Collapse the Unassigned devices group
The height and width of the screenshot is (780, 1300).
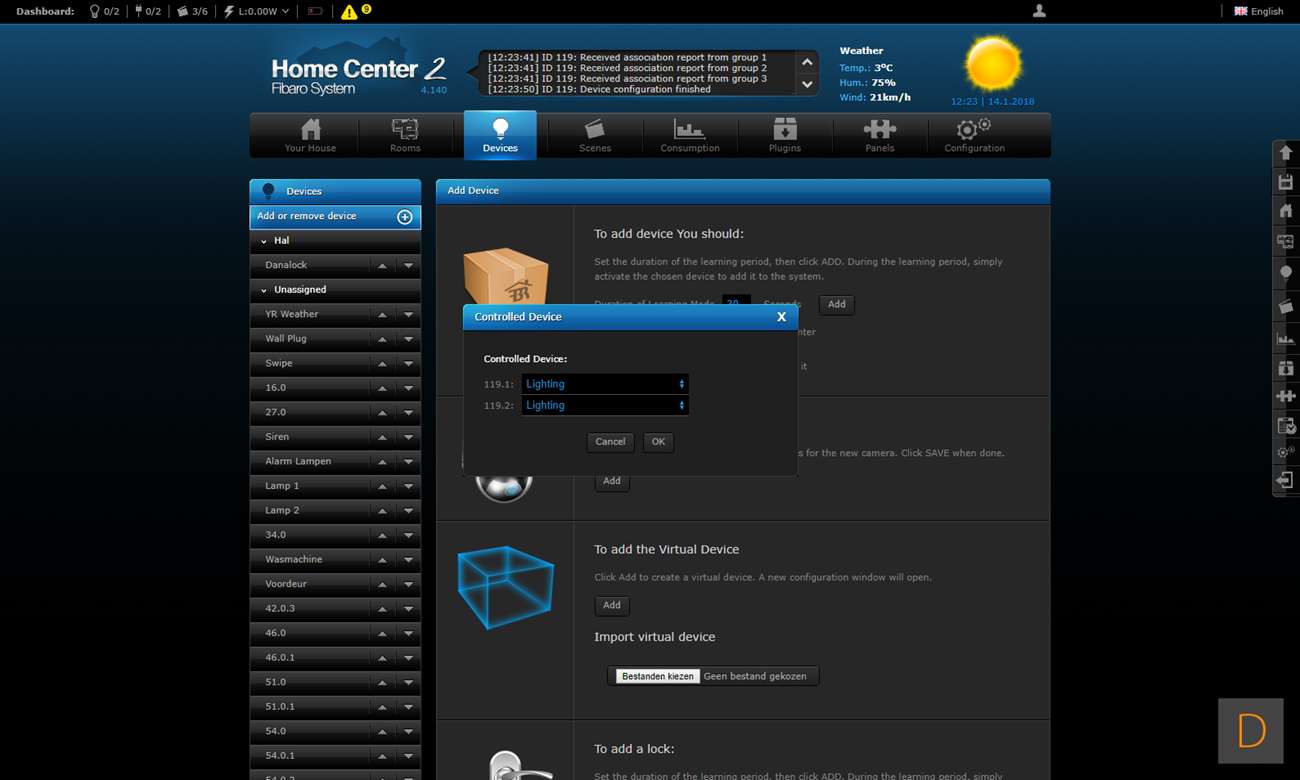tap(264, 290)
